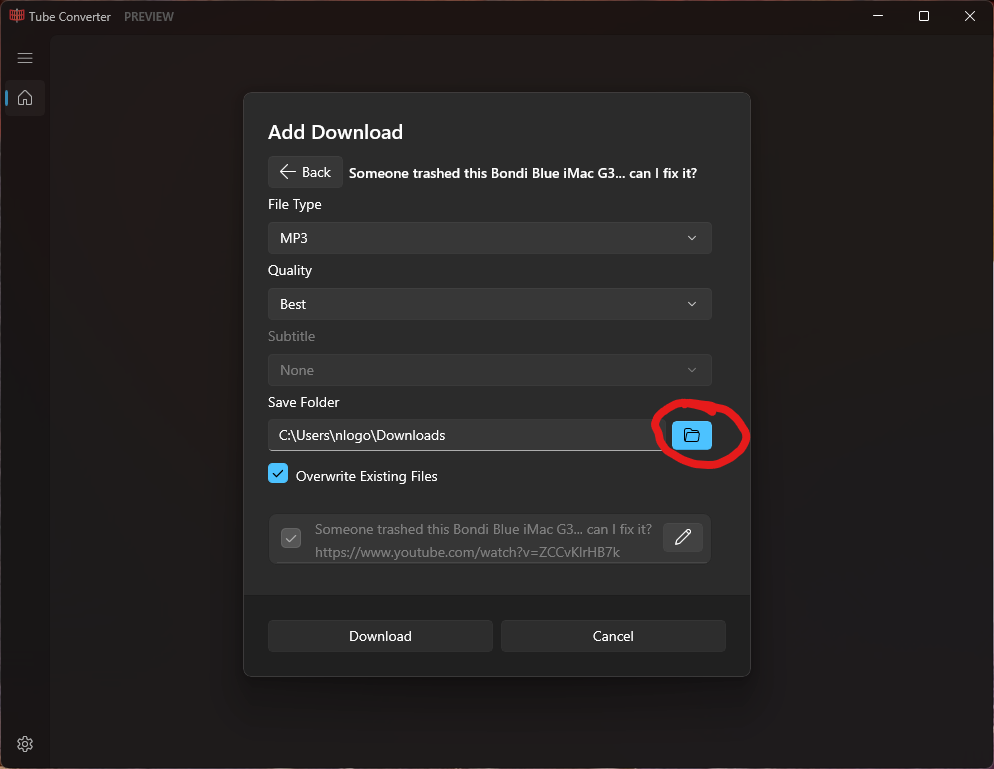Image resolution: width=994 pixels, height=769 pixels.
Task: Edit the download filename via the pencil icon
Action: (683, 537)
